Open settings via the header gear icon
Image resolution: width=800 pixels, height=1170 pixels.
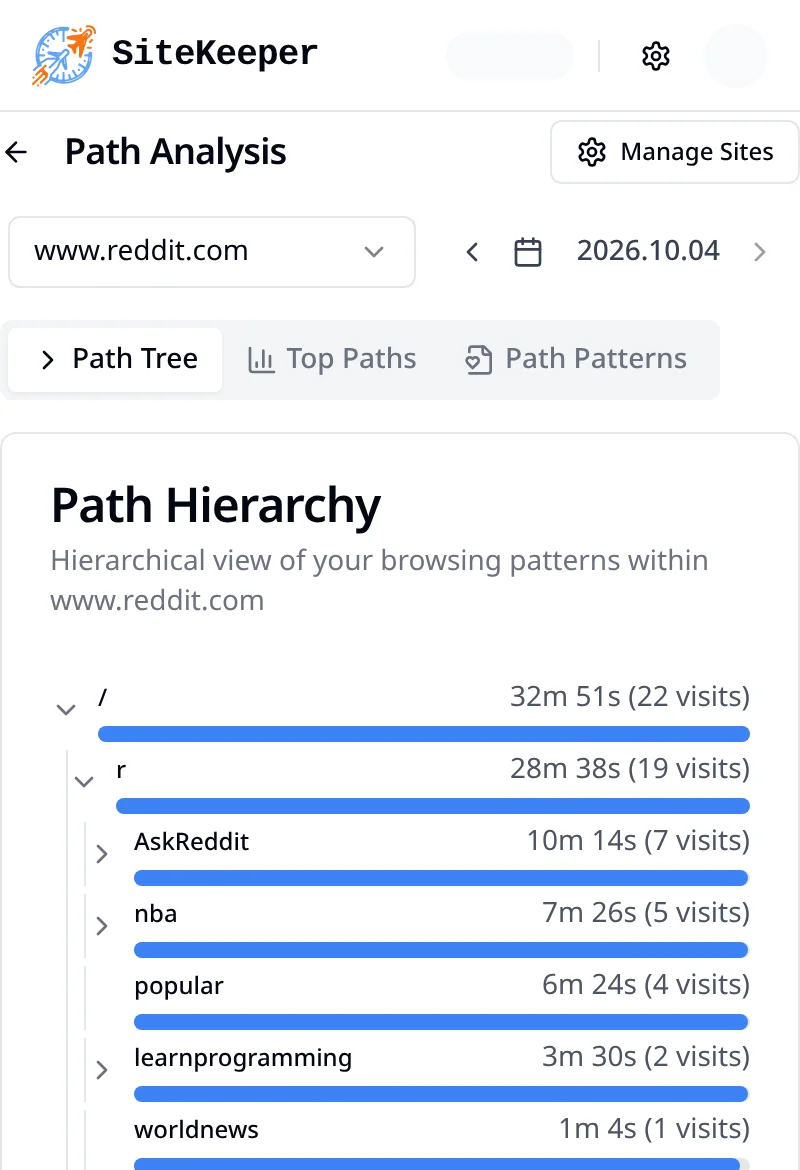656,56
